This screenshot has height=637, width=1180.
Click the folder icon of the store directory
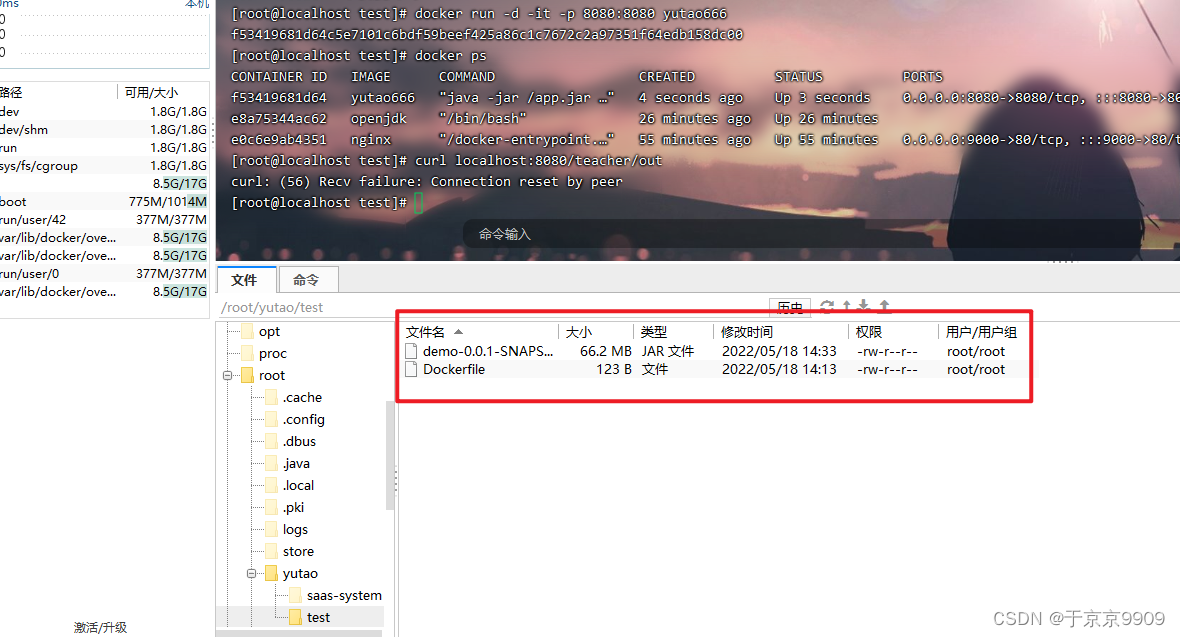coord(272,551)
